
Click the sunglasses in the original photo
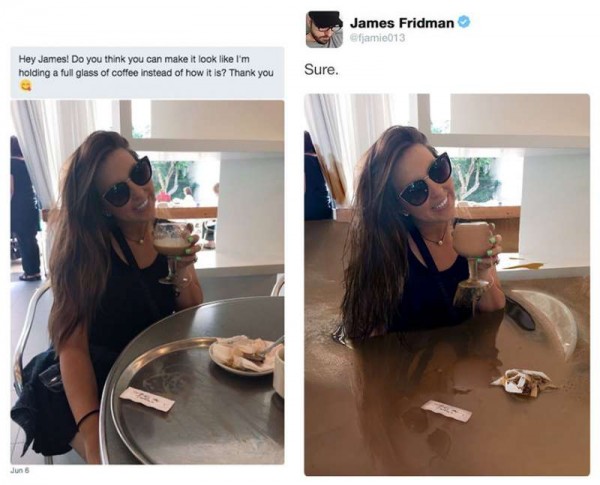[x=128, y=181]
